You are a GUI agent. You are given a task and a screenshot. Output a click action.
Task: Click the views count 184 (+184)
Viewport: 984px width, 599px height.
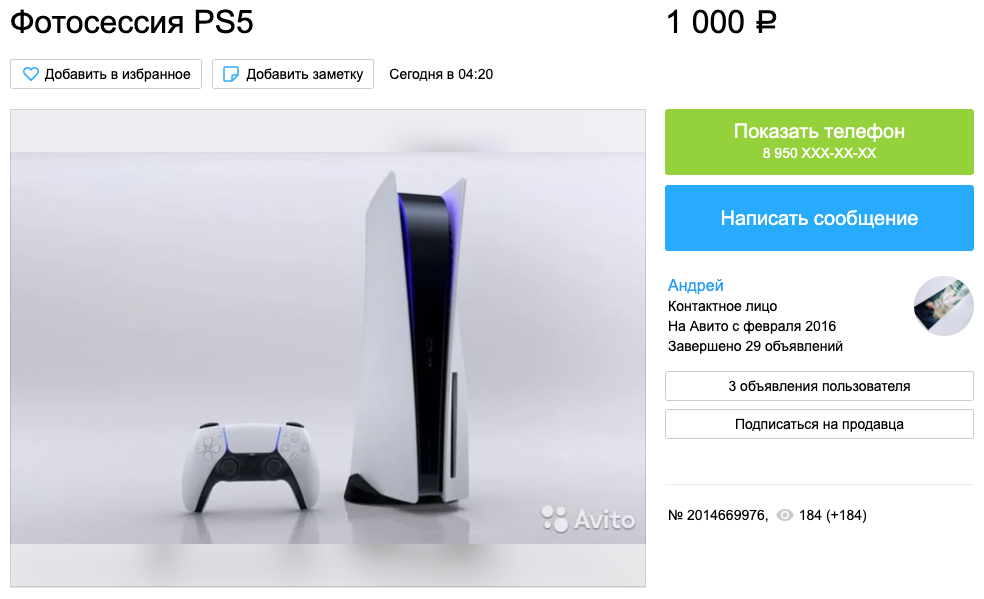point(832,515)
